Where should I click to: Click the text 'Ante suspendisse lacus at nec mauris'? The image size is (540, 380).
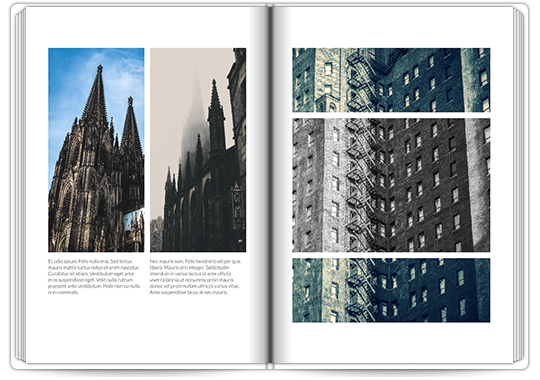tap(189, 292)
